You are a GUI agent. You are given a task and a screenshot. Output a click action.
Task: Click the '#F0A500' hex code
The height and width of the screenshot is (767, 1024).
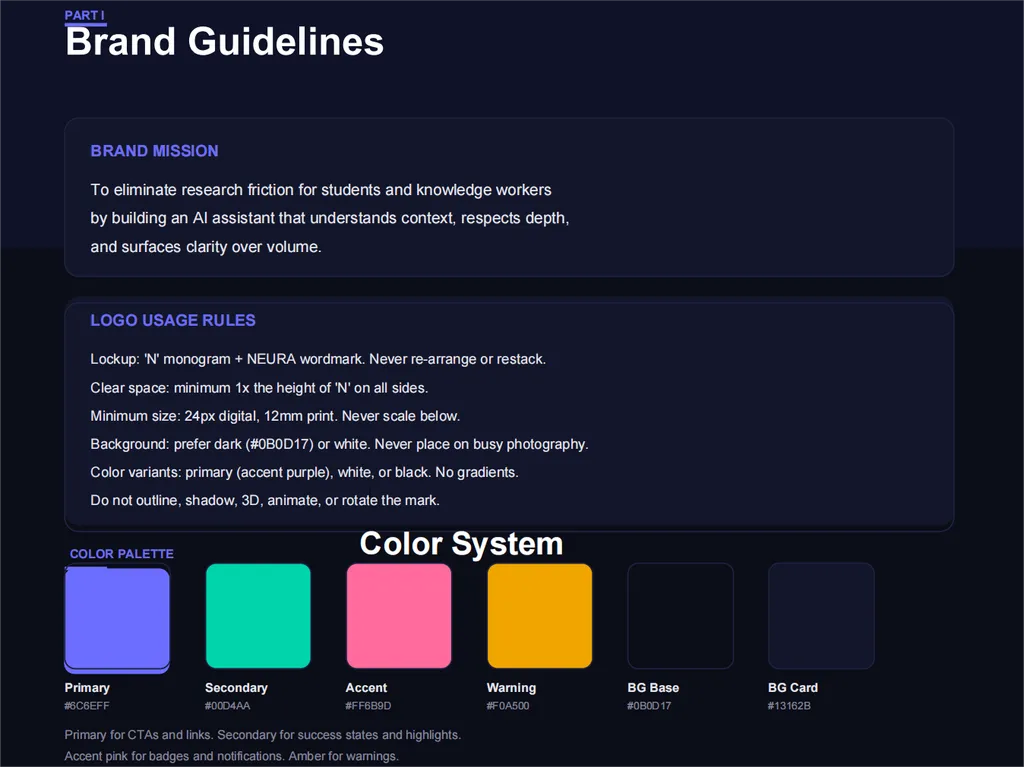tap(508, 706)
